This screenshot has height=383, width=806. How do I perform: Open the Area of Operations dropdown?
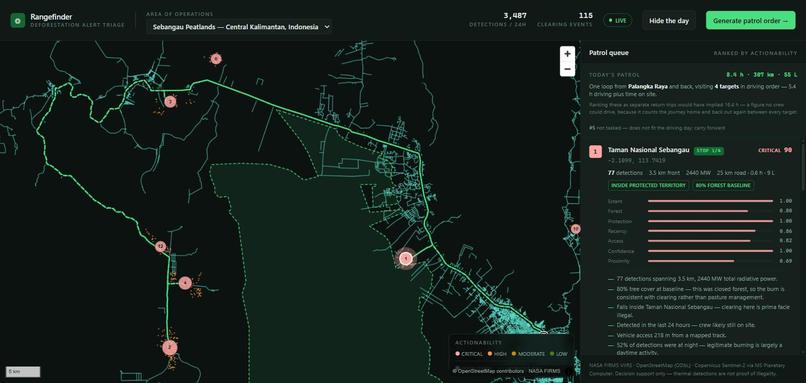point(239,27)
